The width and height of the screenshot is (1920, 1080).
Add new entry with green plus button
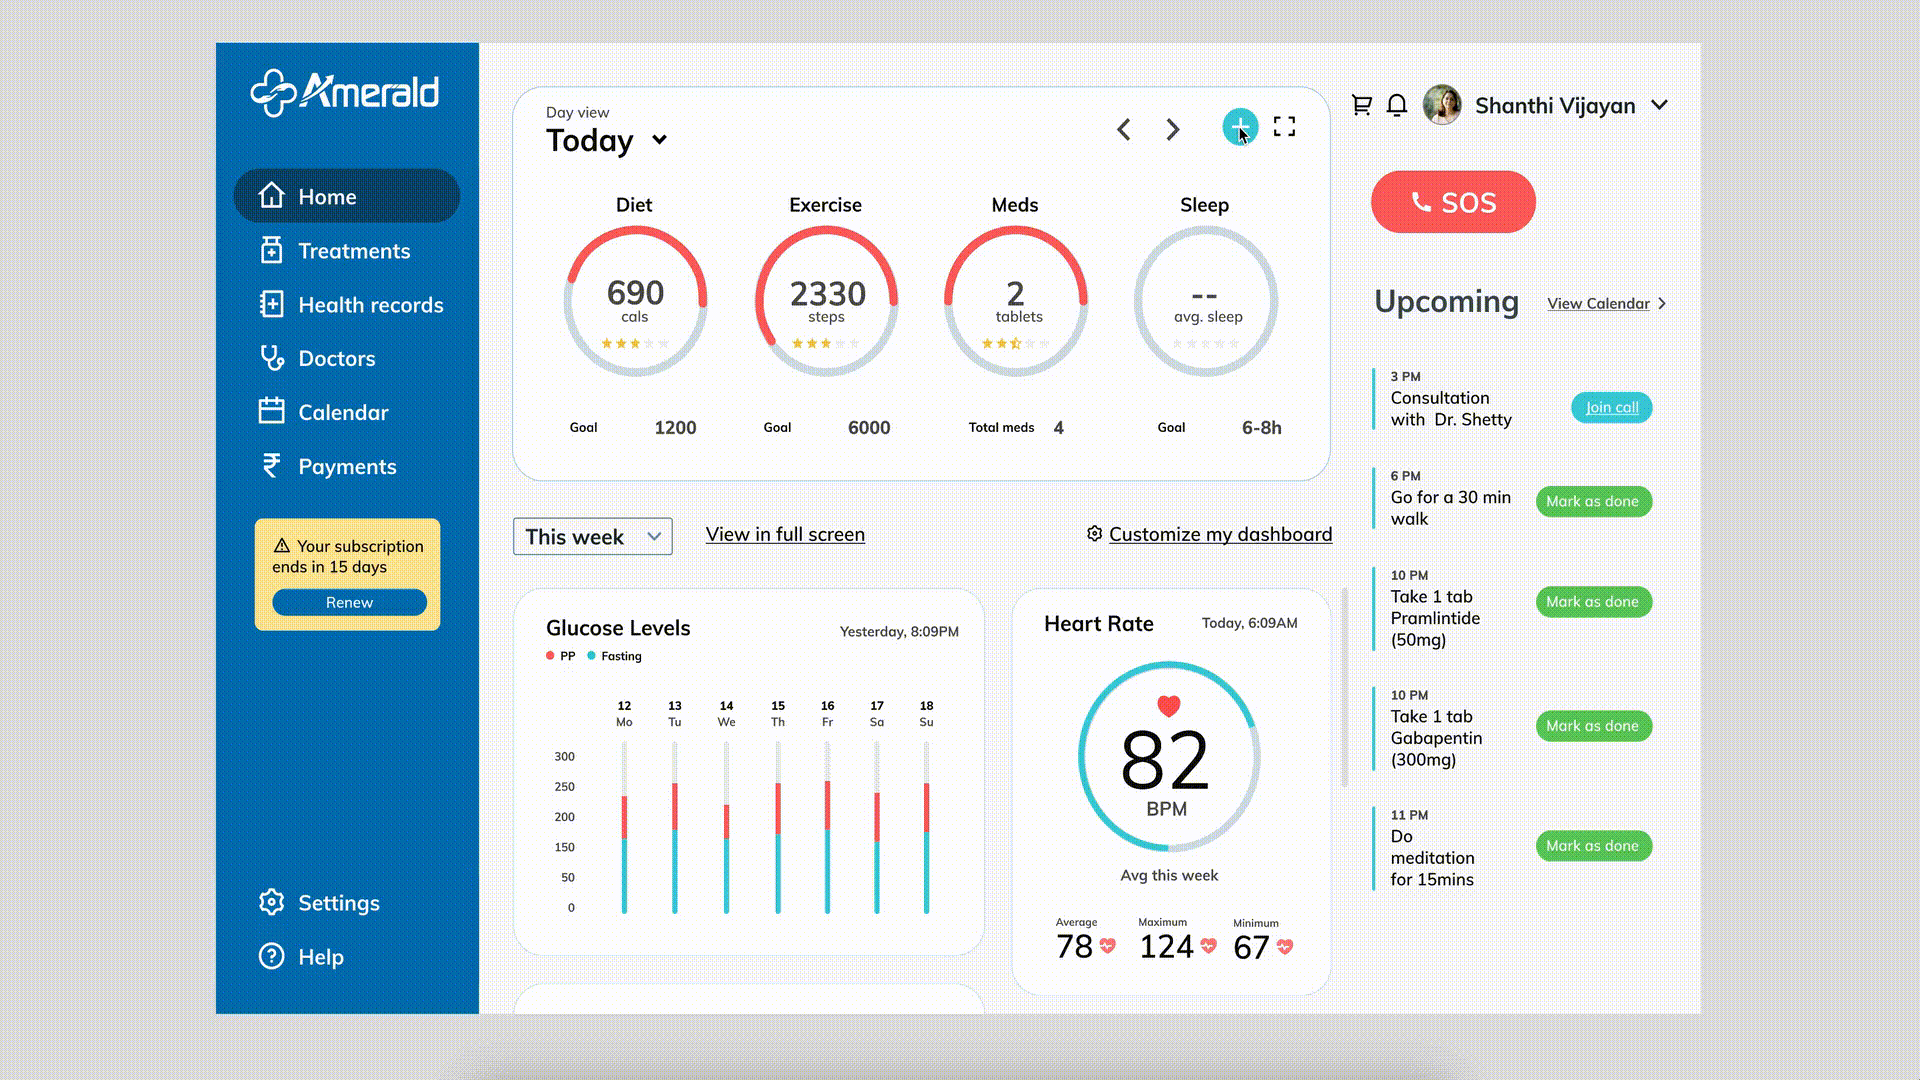click(x=1240, y=127)
